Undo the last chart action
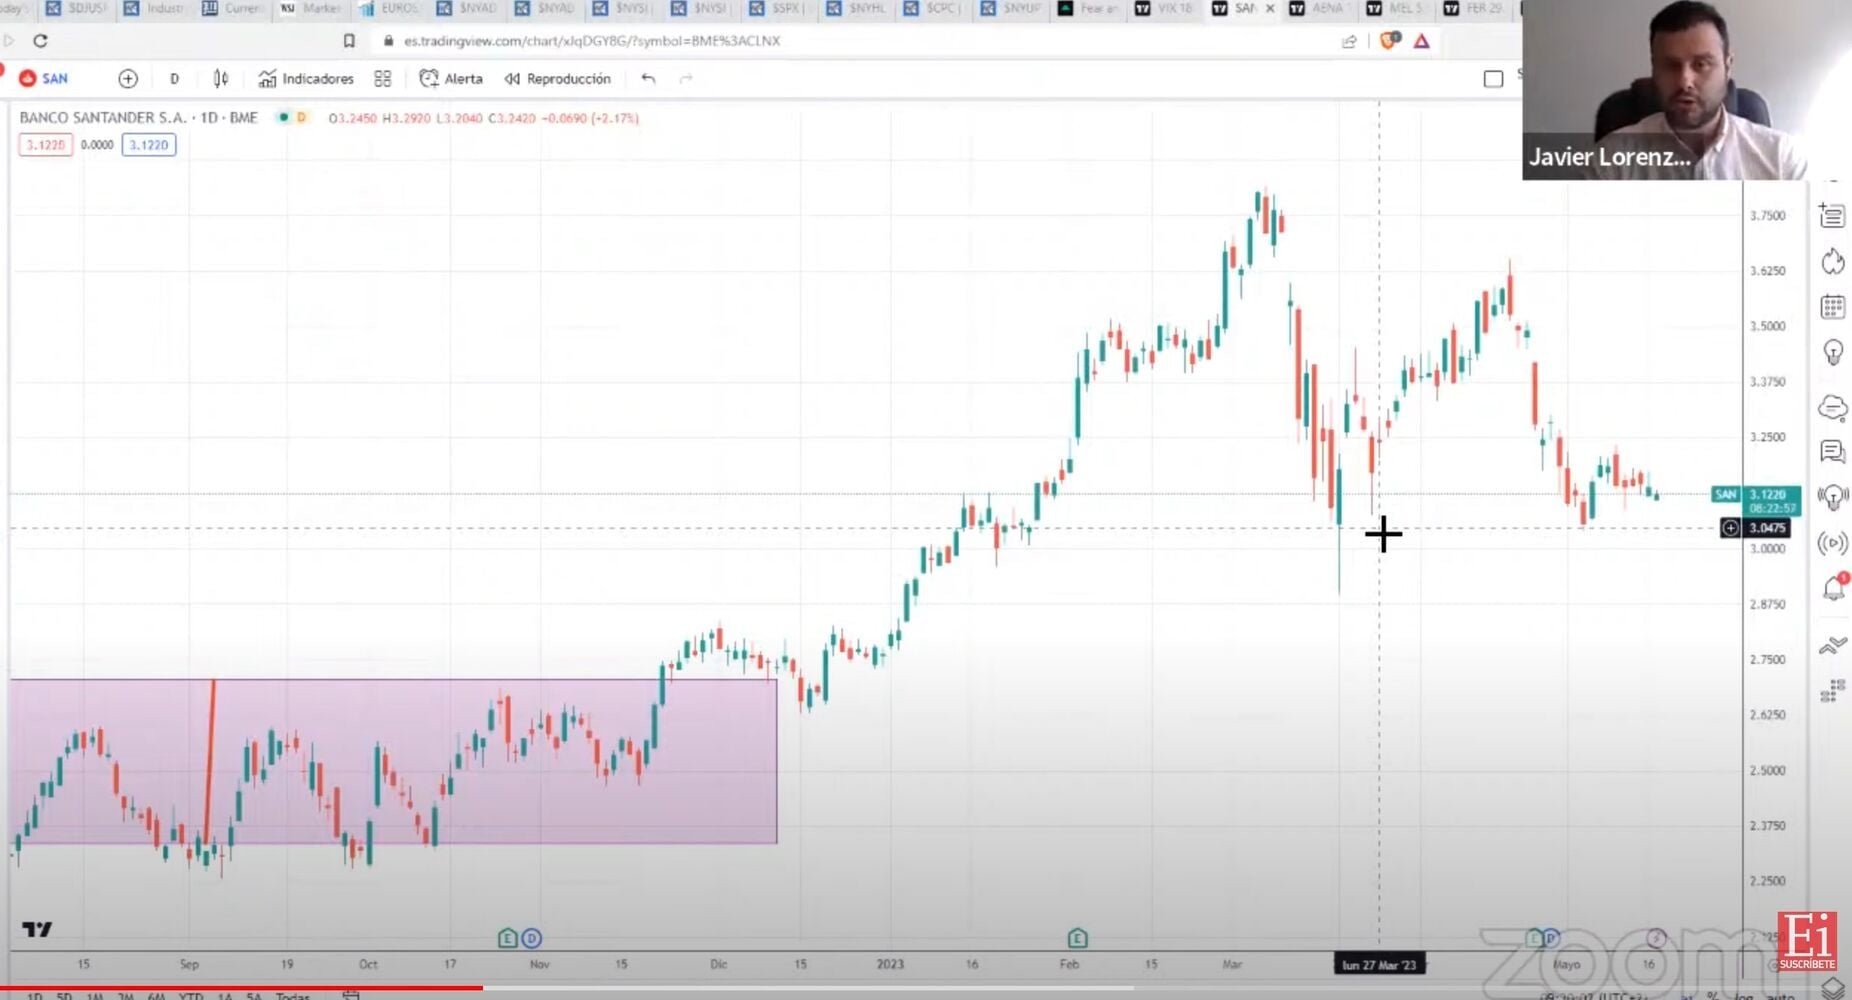 [x=648, y=78]
